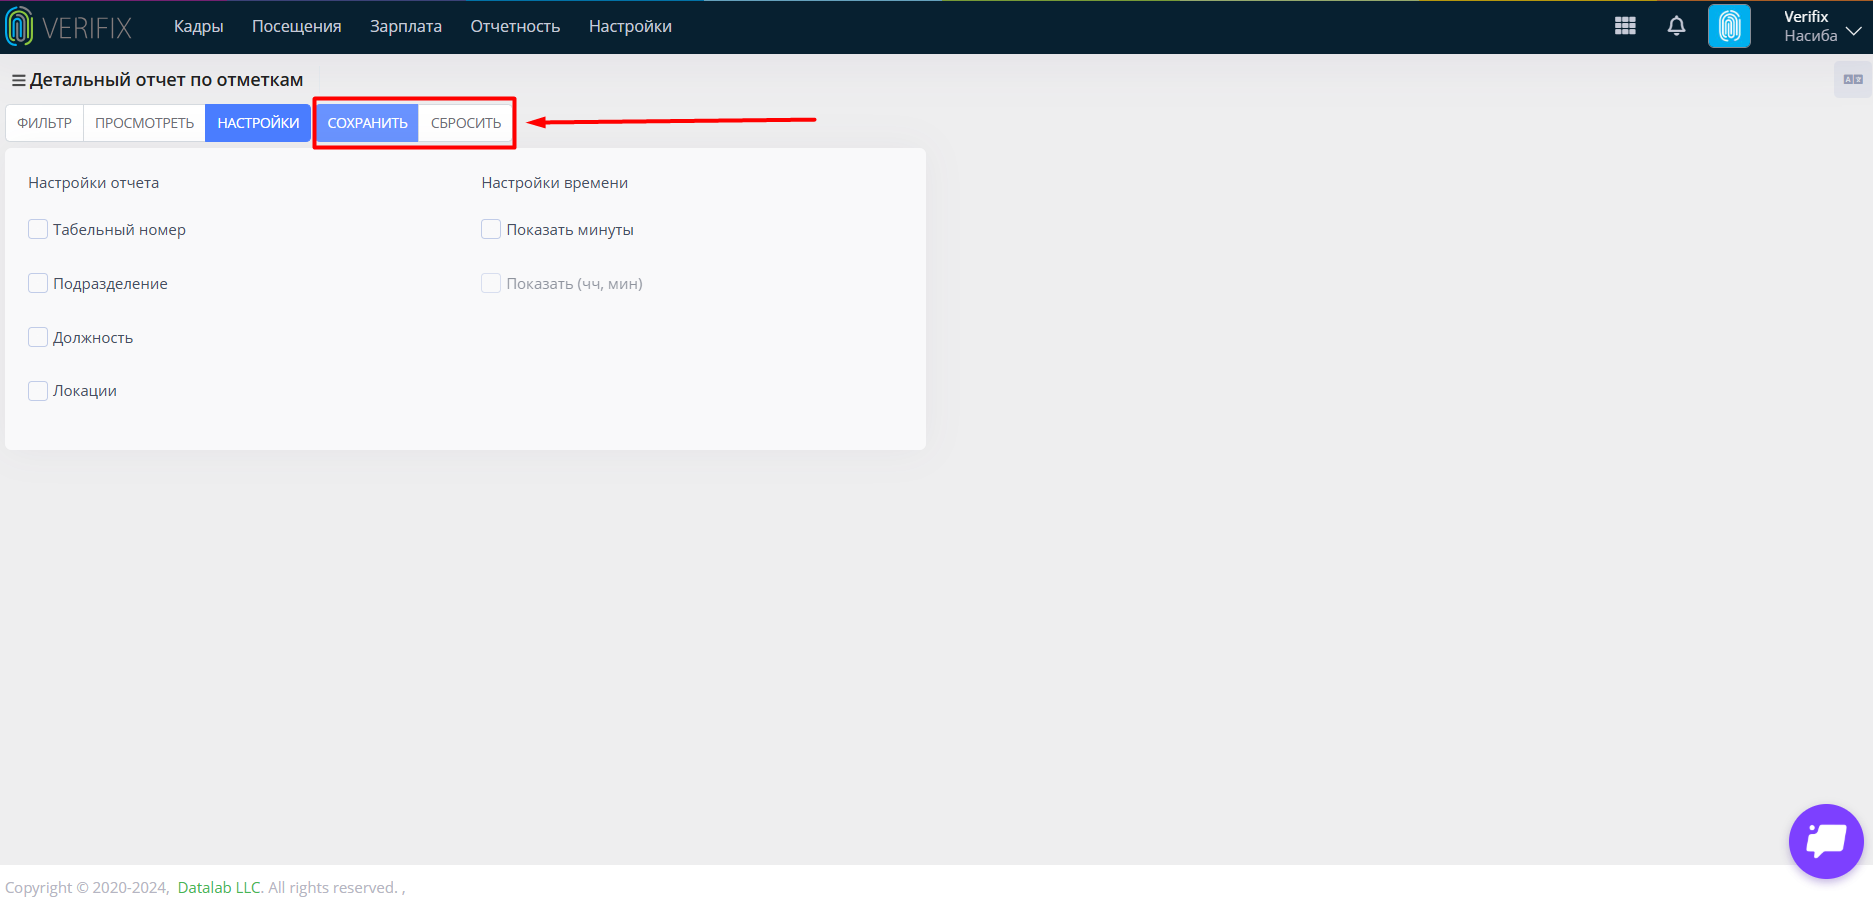Open the Посещения menu
1873x900 pixels.
[296, 26]
